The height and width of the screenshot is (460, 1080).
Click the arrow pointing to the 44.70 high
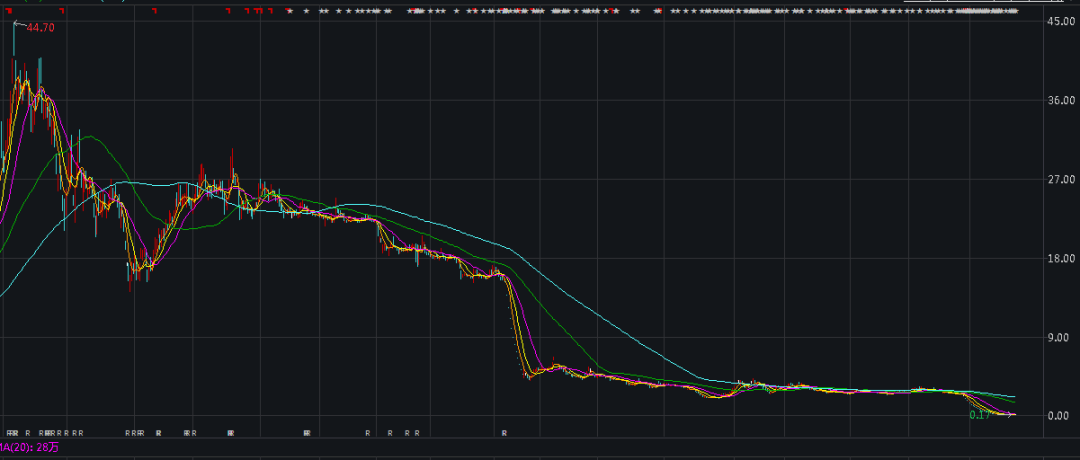point(18,24)
